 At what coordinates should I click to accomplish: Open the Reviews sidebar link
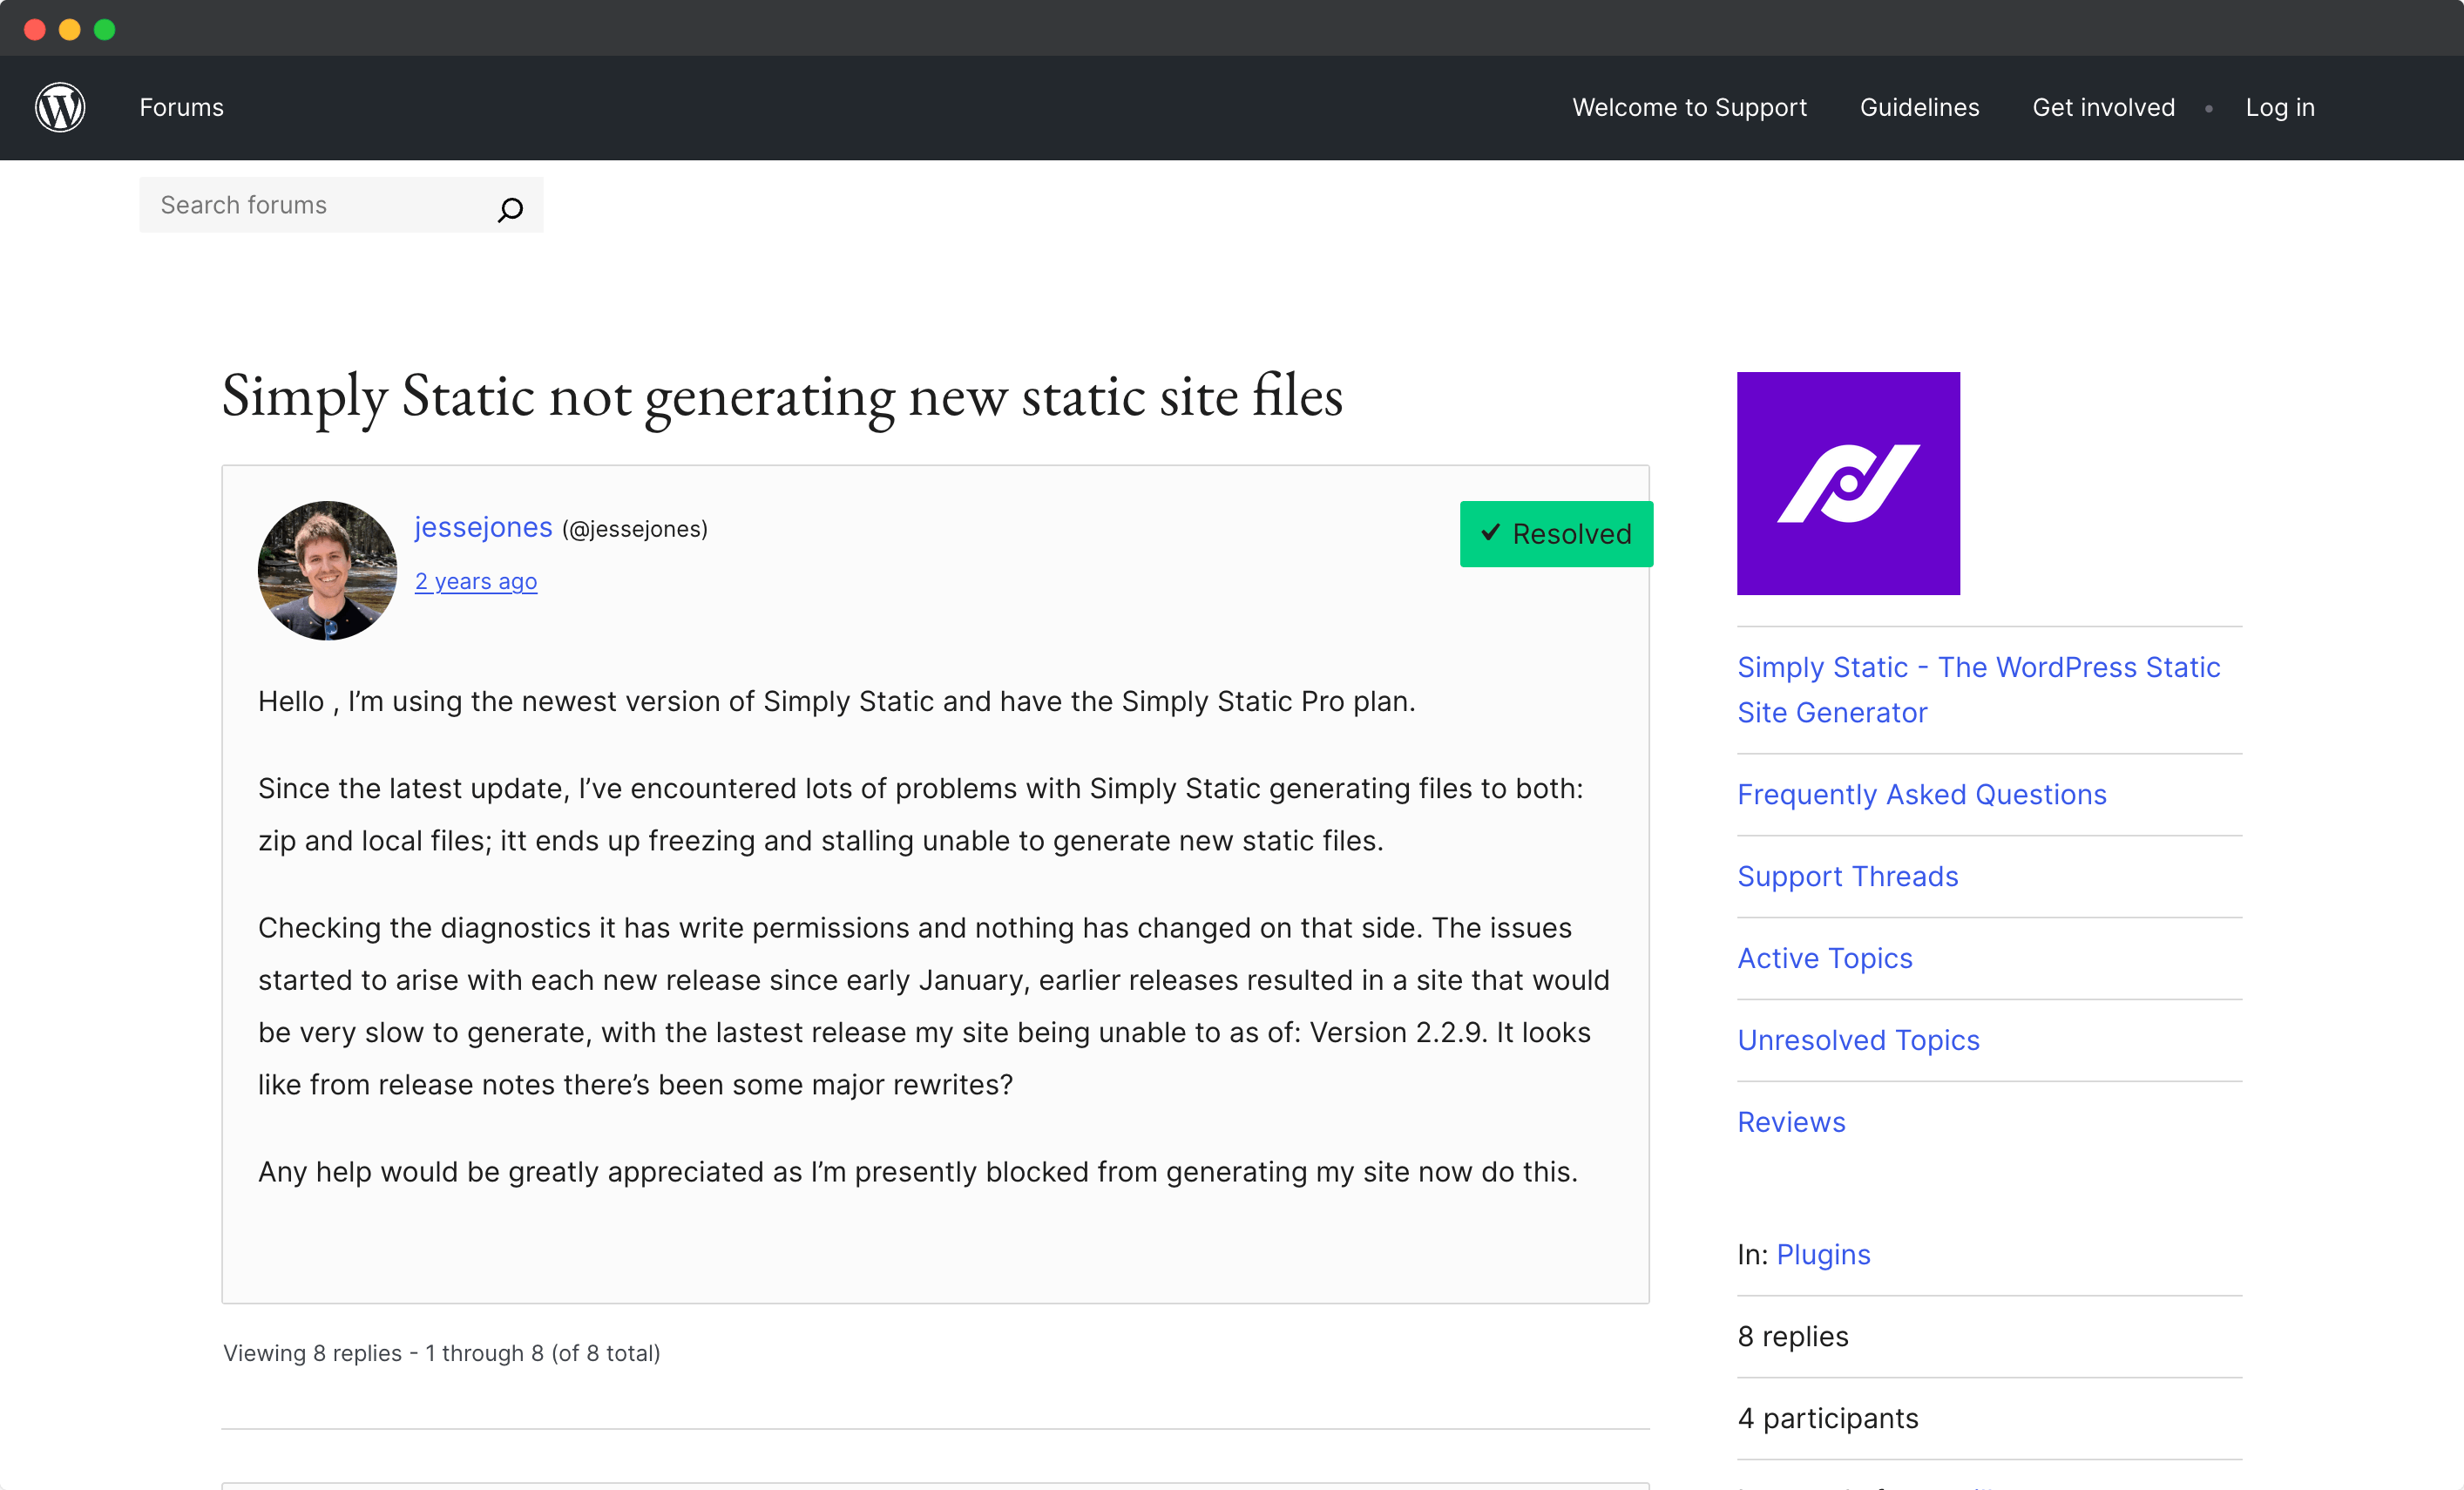point(1790,1122)
